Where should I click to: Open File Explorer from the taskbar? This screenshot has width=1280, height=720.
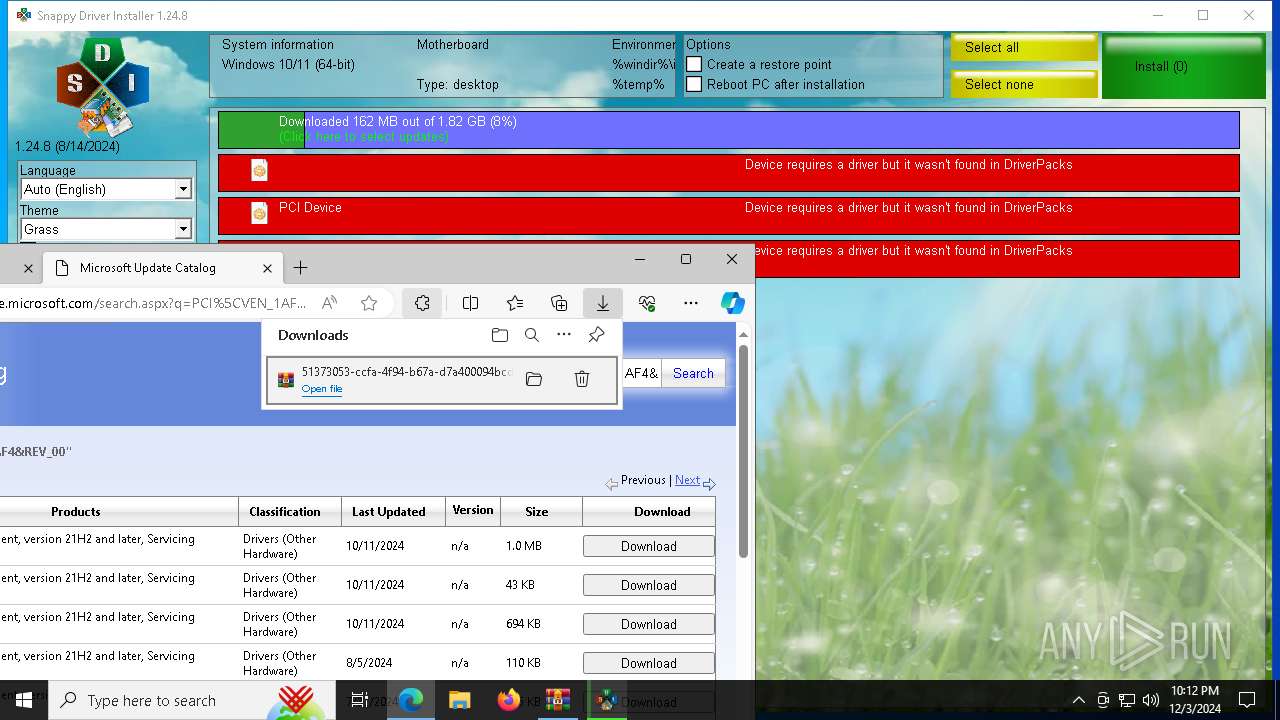[459, 700]
